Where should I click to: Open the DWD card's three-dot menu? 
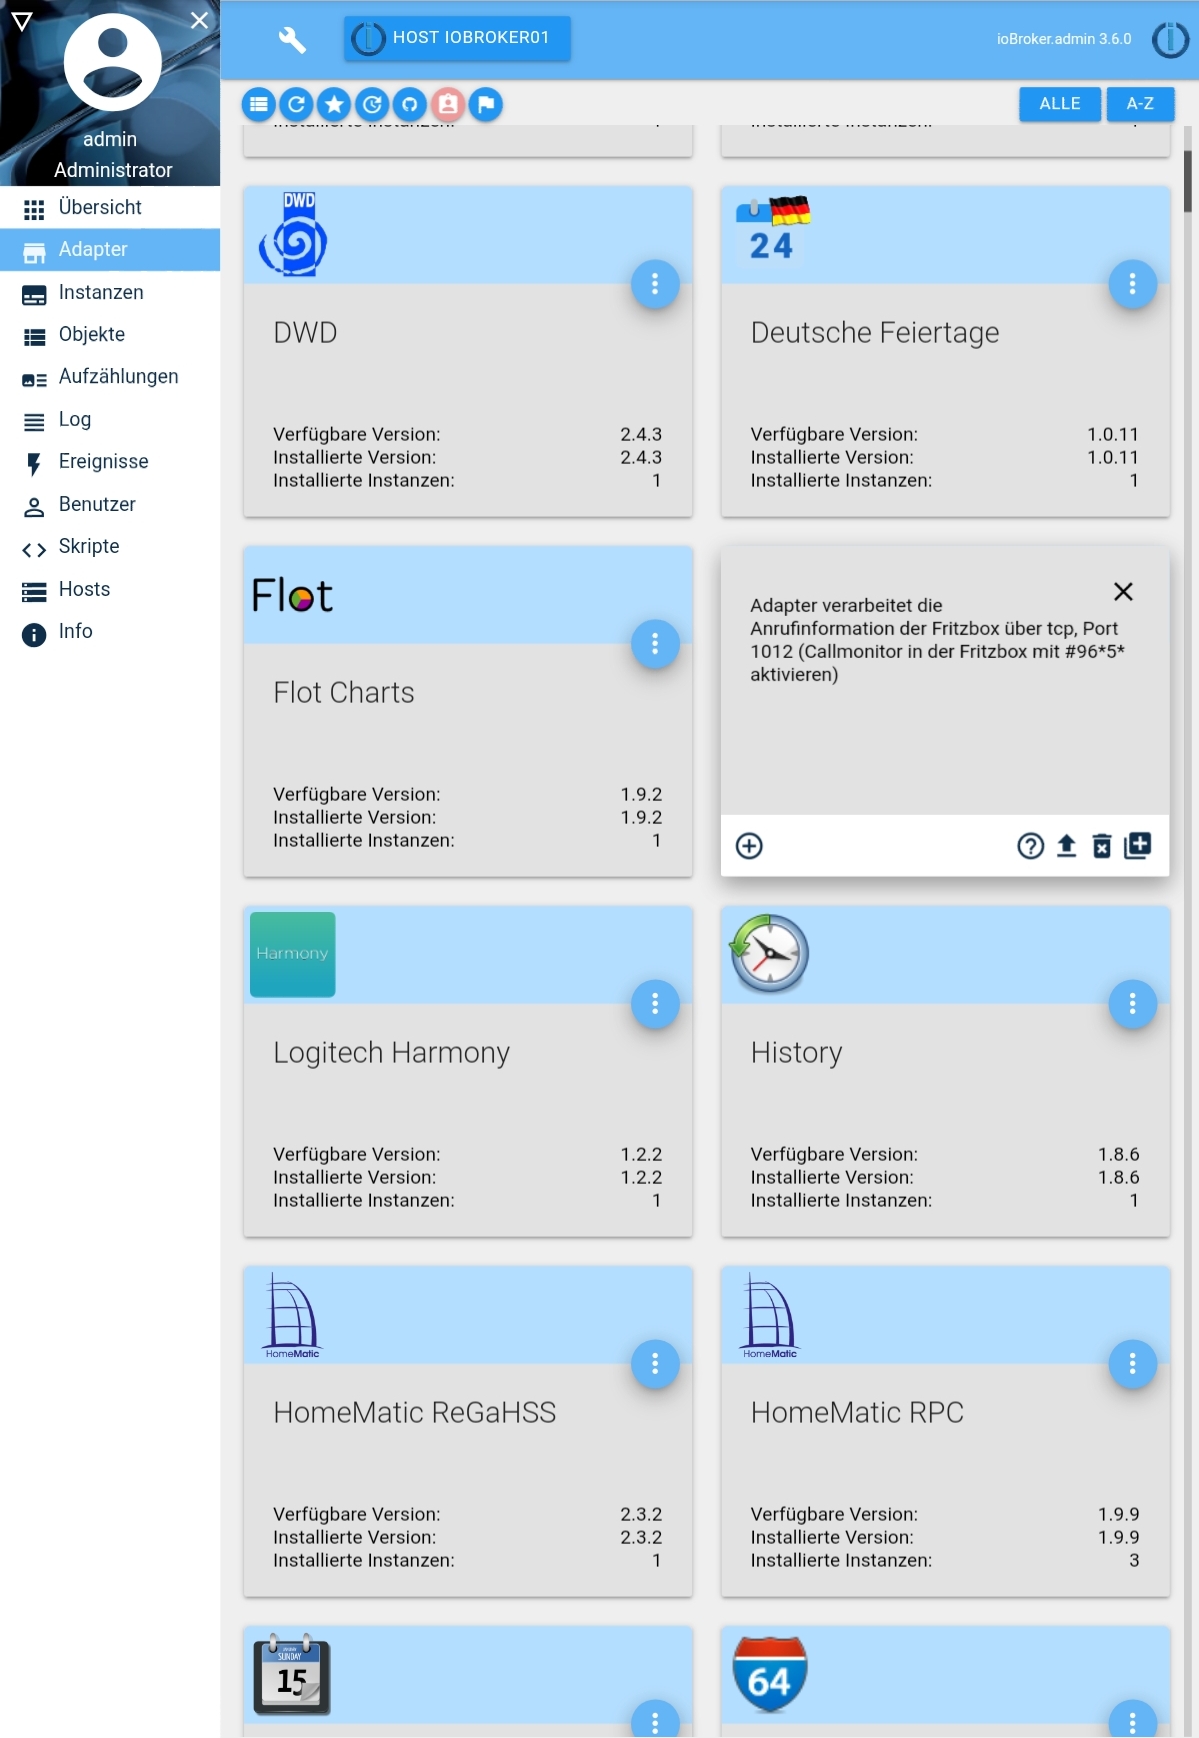655,284
